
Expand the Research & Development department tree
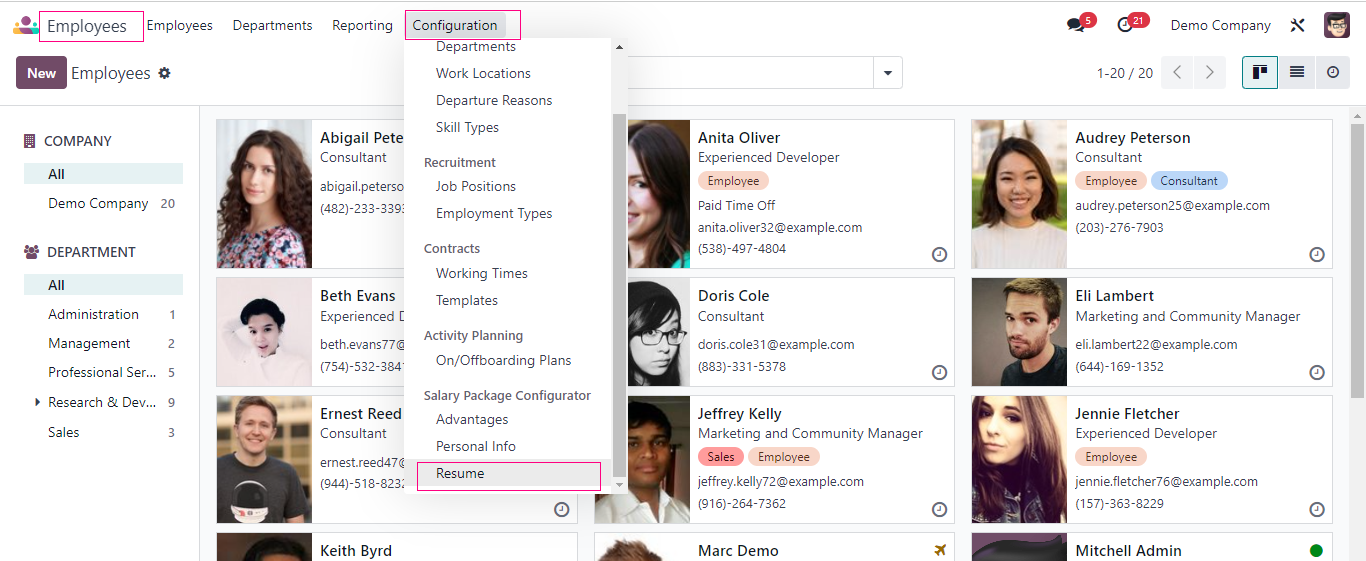pyautogui.click(x=38, y=402)
